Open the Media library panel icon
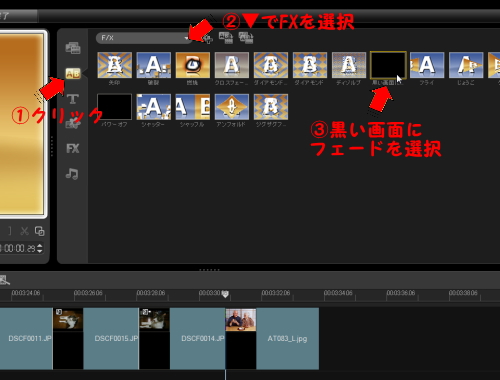Viewport: 500px width, 380px height. 73,48
